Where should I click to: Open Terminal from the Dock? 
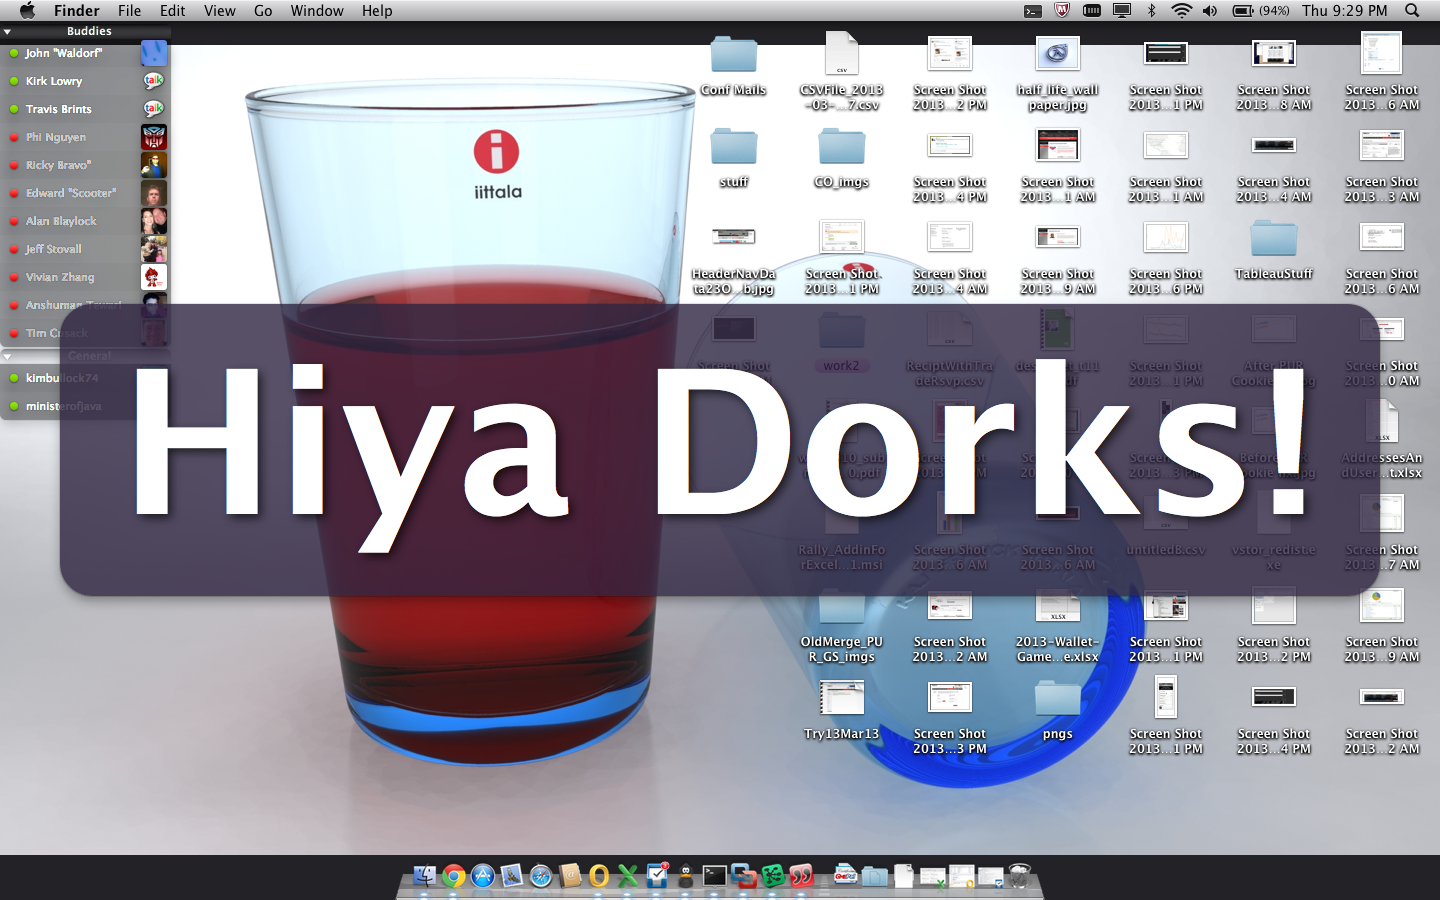click(715, 876)
